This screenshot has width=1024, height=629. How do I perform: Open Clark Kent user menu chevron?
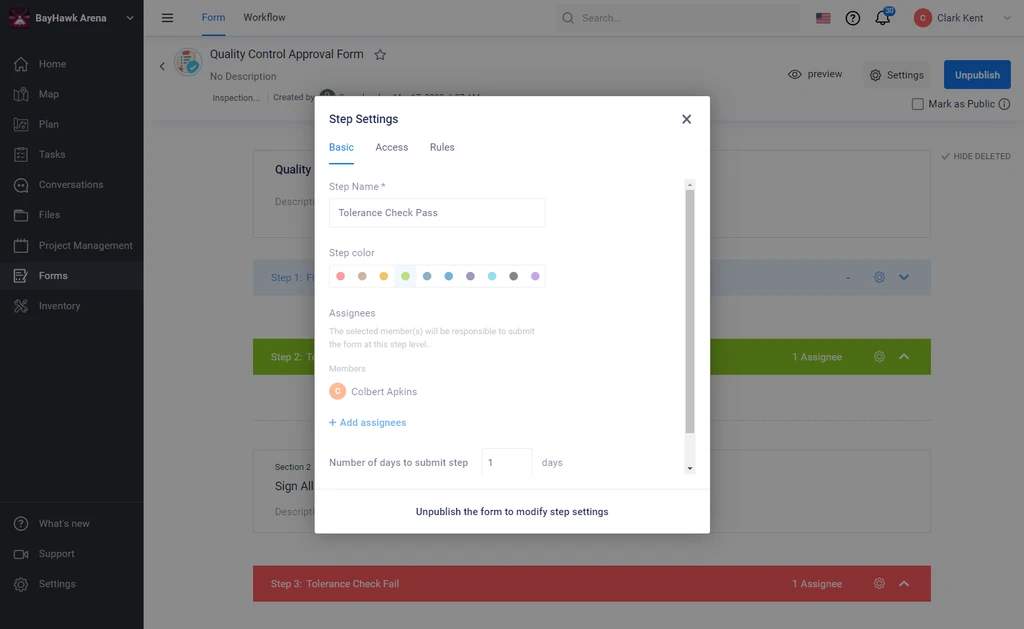coord(1006,18)
